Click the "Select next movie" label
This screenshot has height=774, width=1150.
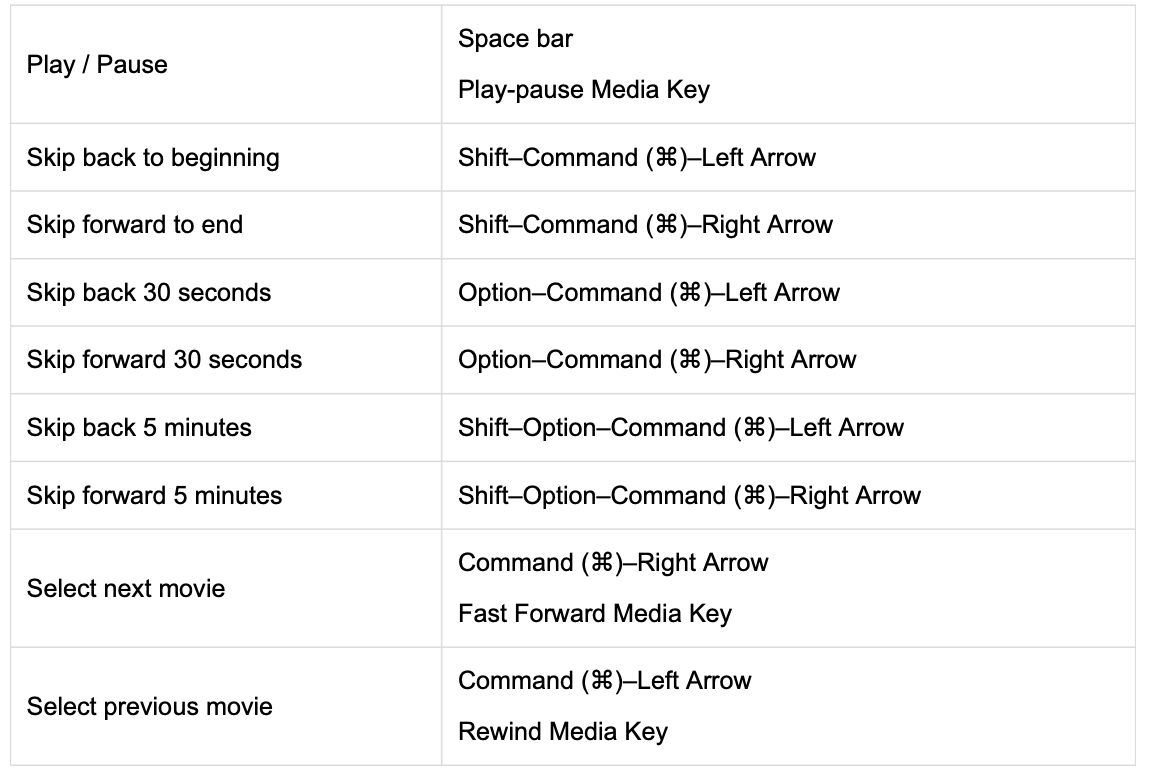click(x=126, y=589)
